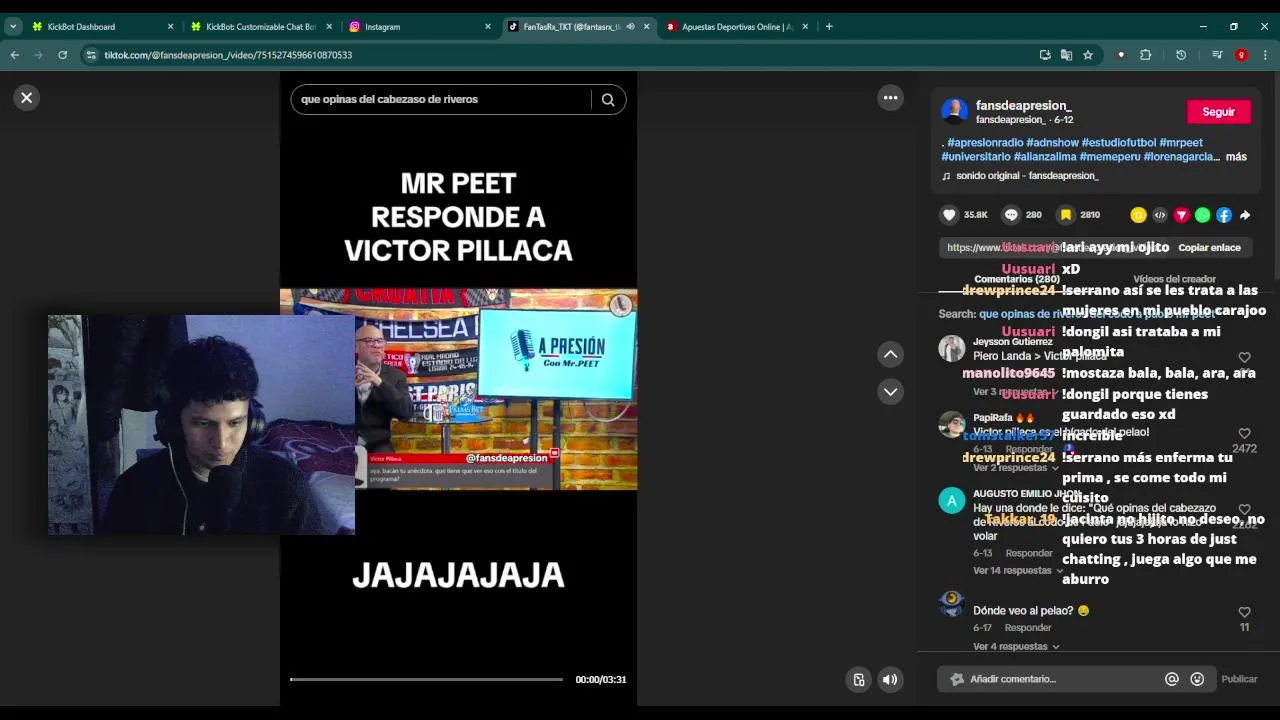Expand 'Ver 14 respuestas' replies
This screenshot has width=1280, height=720.
coord(1018,570)
